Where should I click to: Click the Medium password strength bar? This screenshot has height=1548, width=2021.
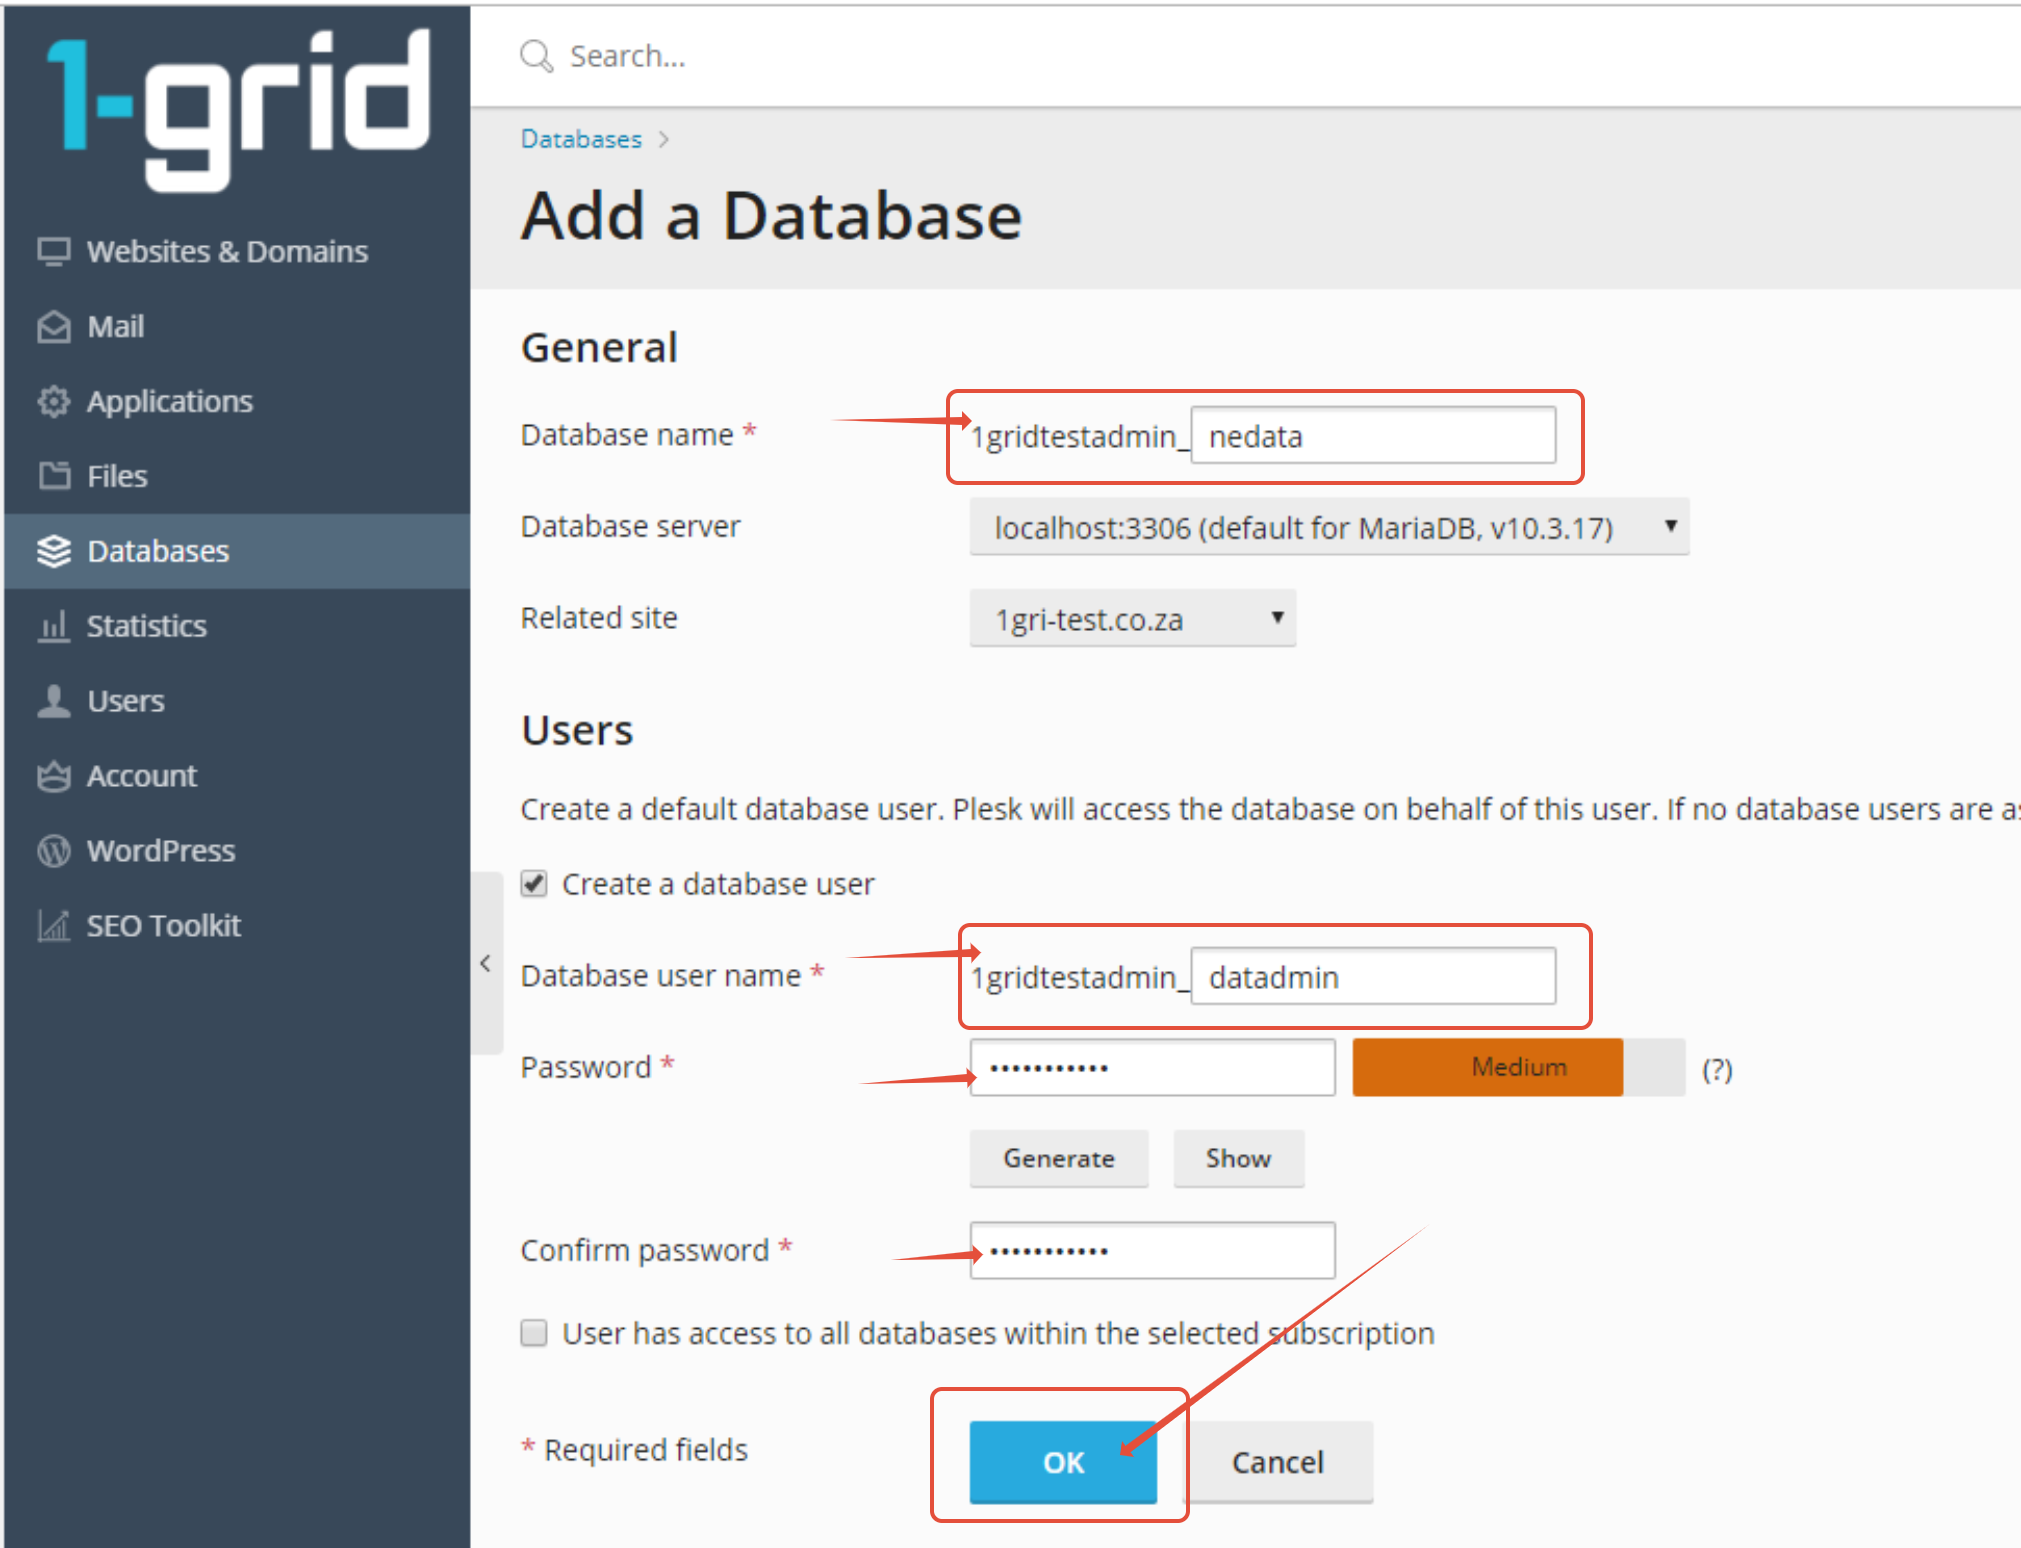(1517, 1067)
